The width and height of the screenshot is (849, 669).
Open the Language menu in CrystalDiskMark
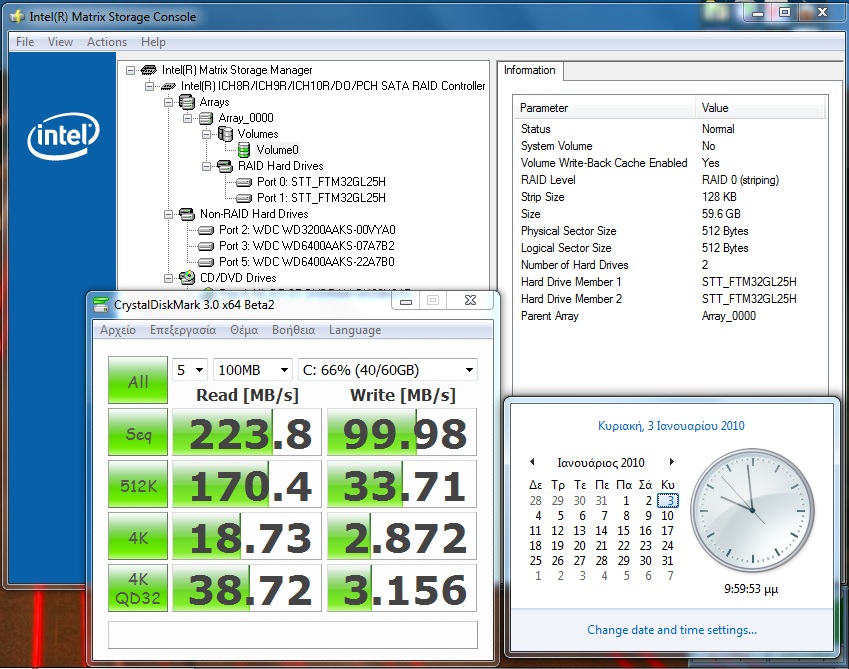[355, 330]
